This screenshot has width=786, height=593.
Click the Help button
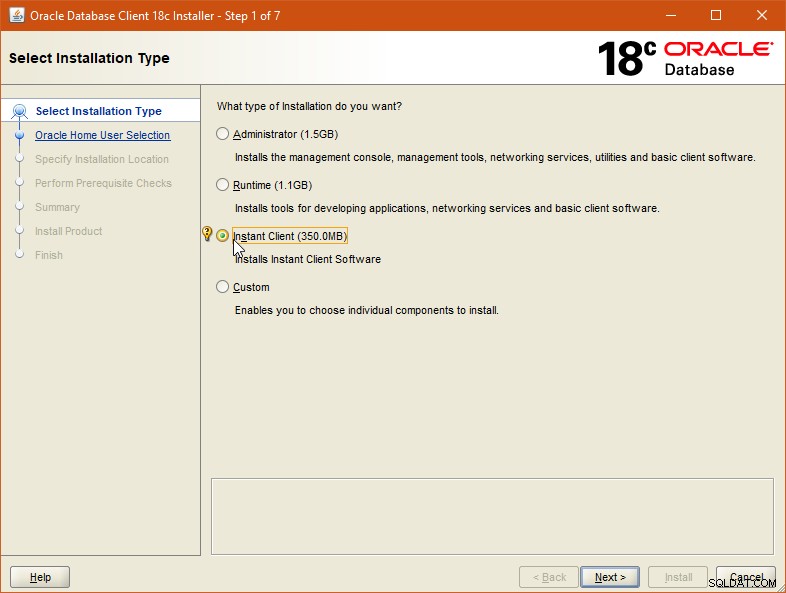click(40, 577)
